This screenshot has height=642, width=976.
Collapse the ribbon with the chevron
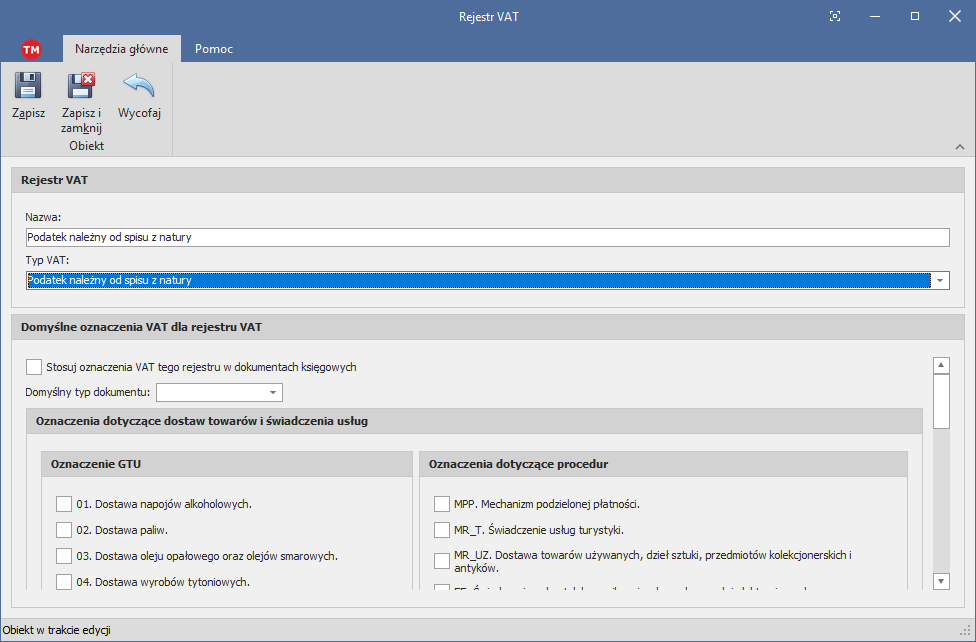coord(959,147)
